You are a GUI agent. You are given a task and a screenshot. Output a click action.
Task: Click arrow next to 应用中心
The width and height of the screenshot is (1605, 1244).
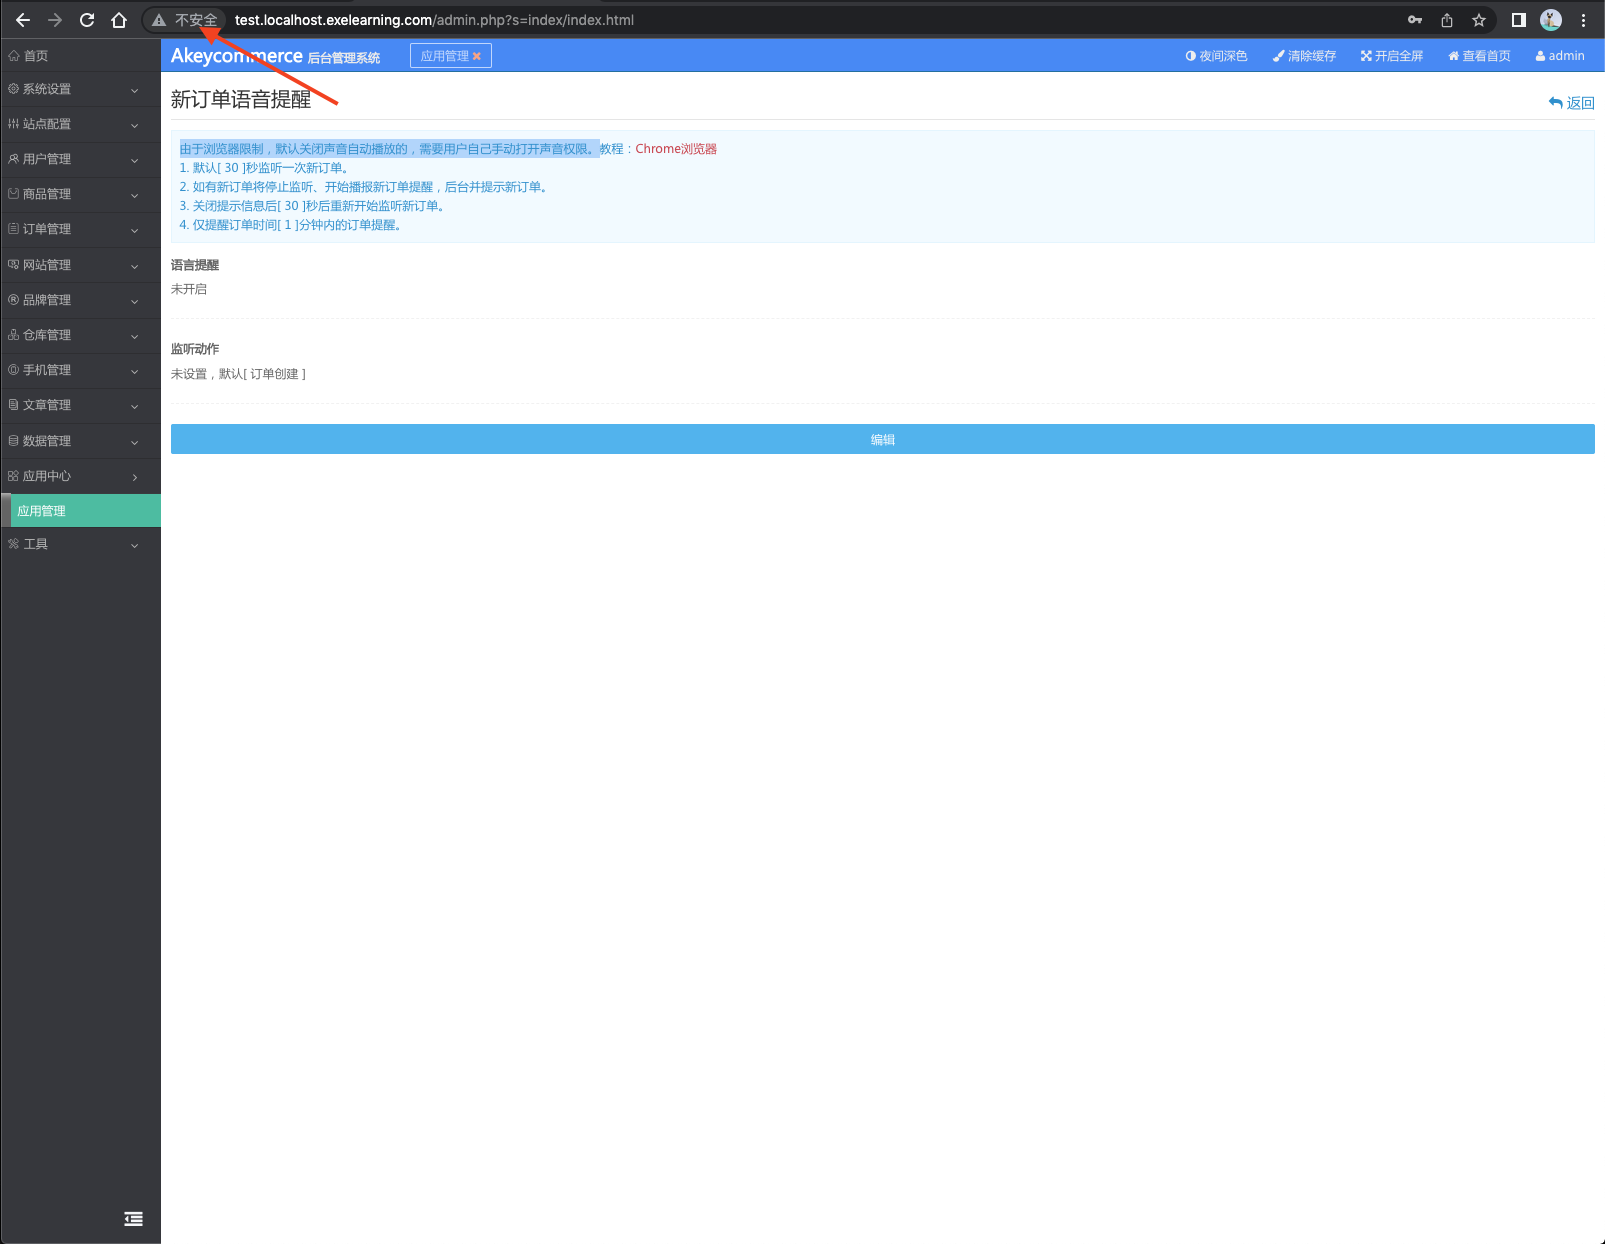(x=135, y=477)
